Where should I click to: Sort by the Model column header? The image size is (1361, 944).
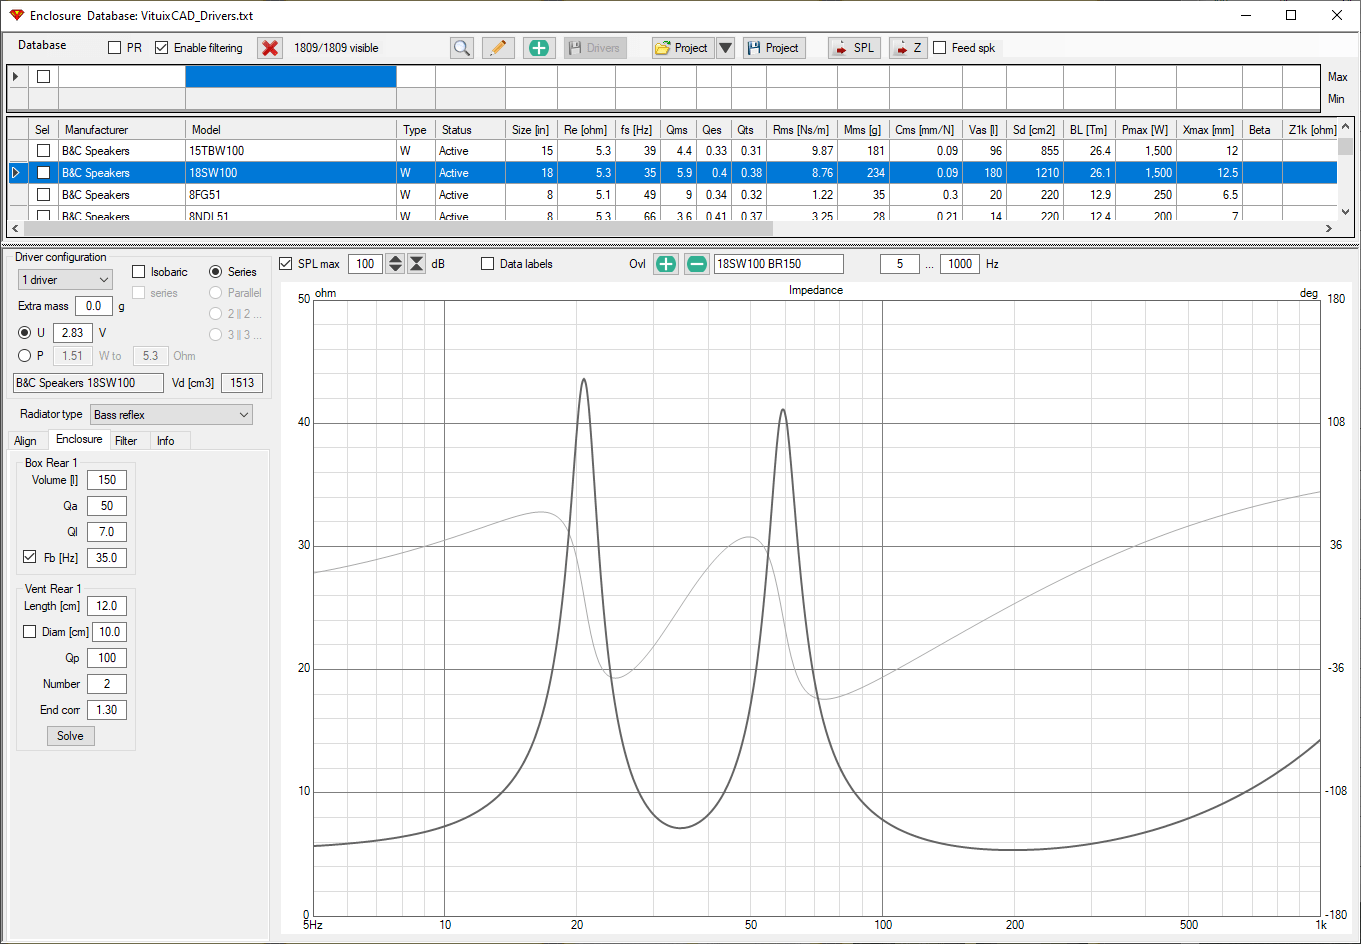pos(291,130)
